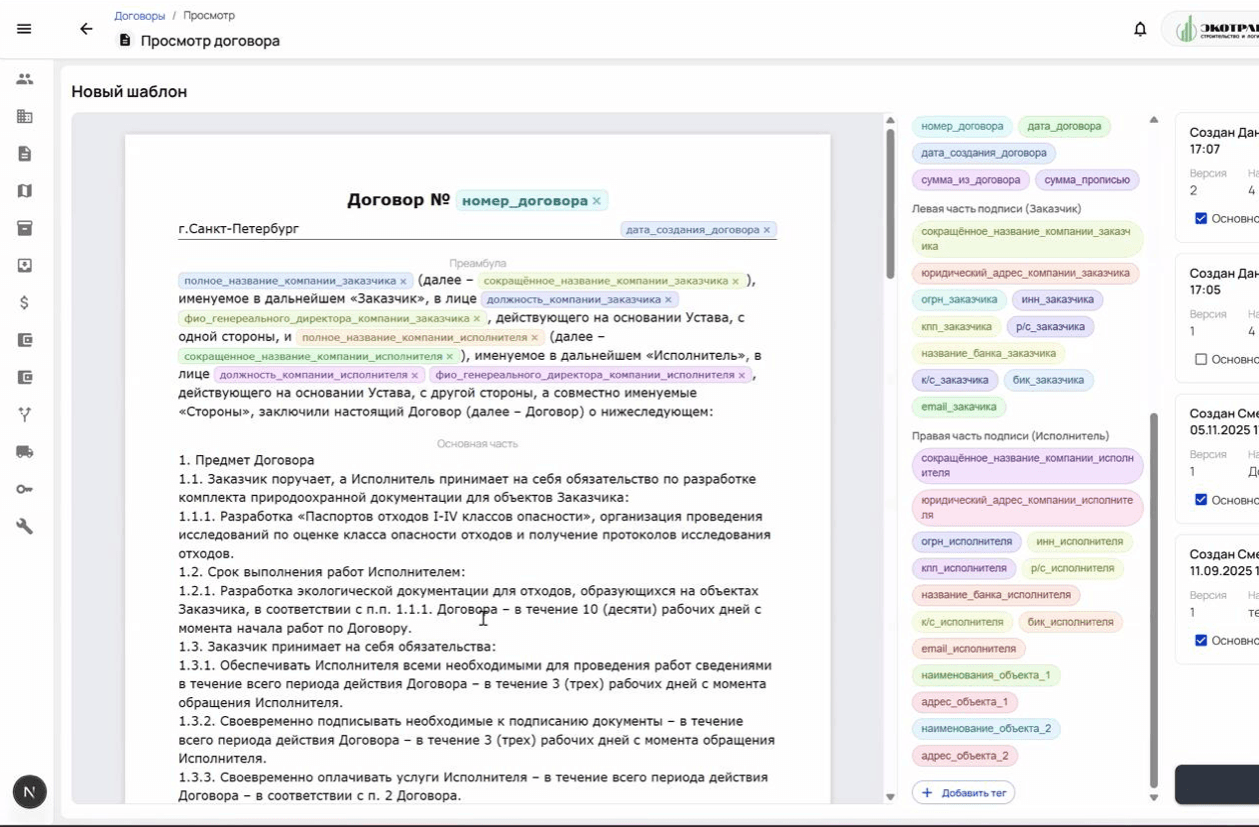
Task: Open the key icon in sidebar
Action: coord(25,489)
